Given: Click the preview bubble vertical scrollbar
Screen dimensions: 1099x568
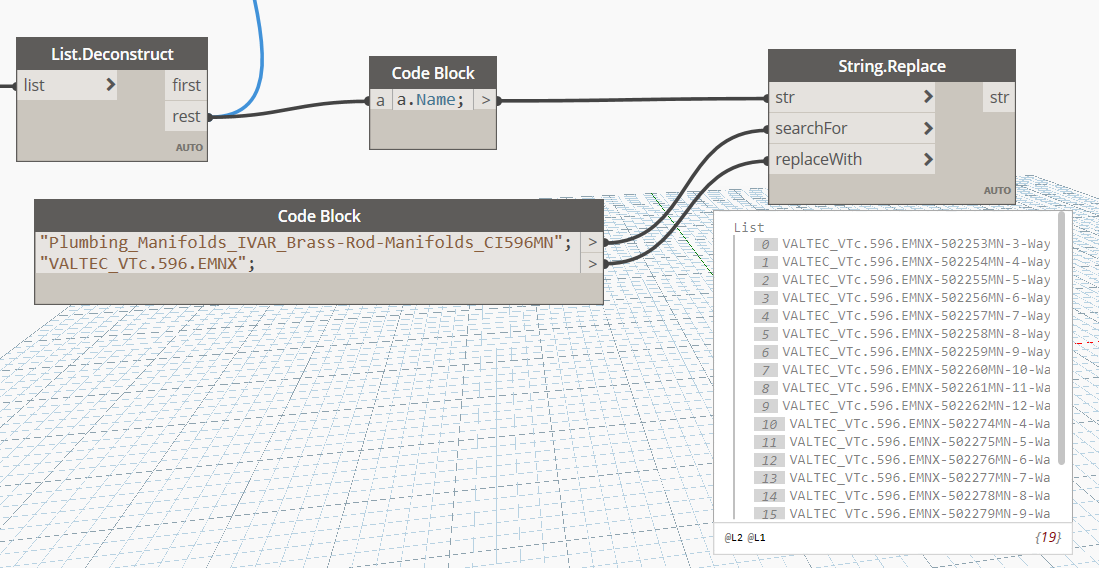Looking at the screenshot, I should 1062,338.
